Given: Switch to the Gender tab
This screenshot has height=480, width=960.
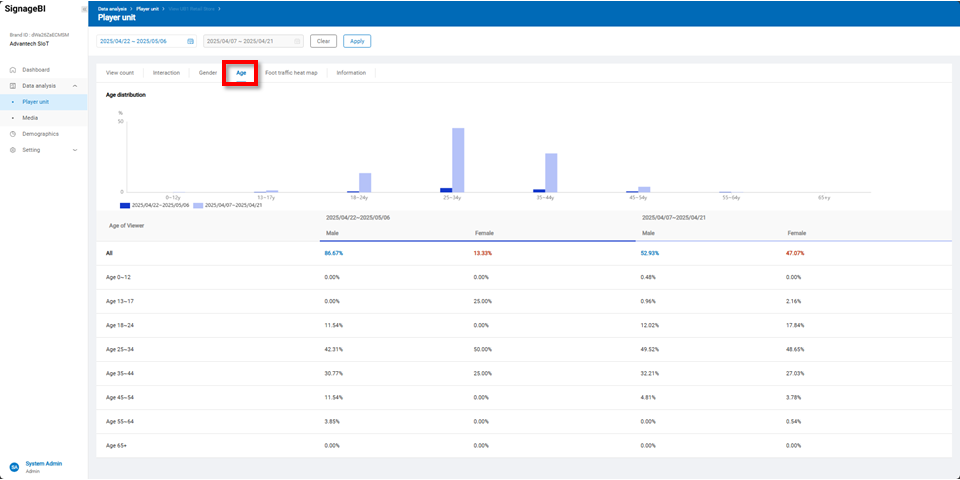Looking at the screenshot, I should point(208,73).
